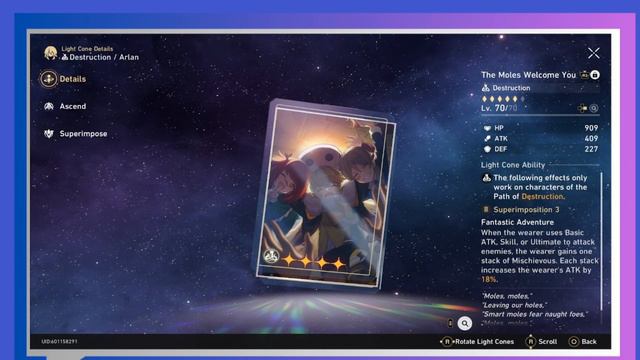Click the 'Smart moles fear naught foes' quote
This screenshot has width=640, height=360.
[535, 314]
